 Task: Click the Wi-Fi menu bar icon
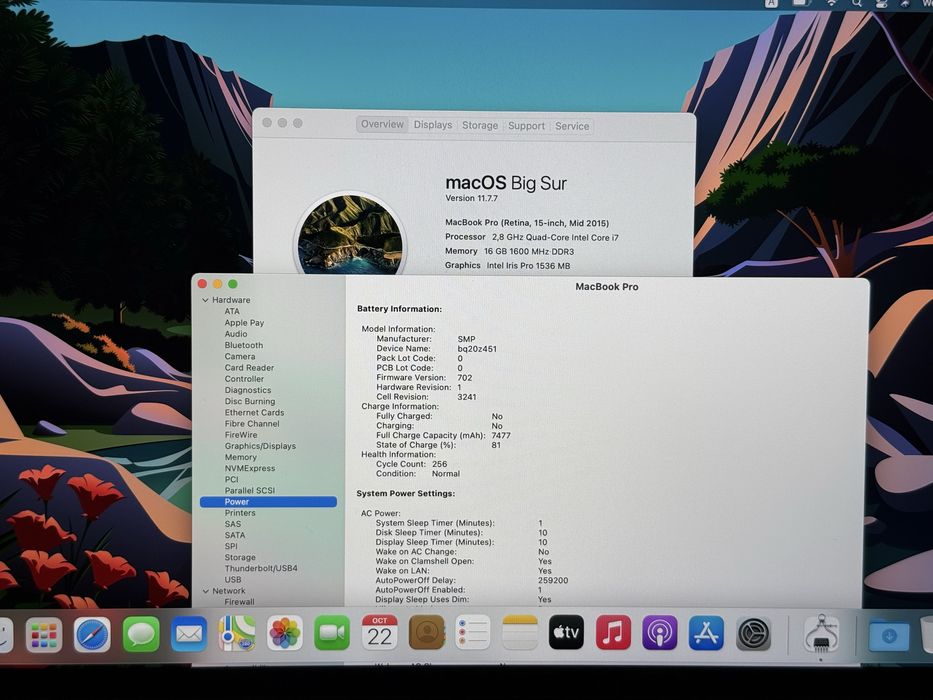831,3
